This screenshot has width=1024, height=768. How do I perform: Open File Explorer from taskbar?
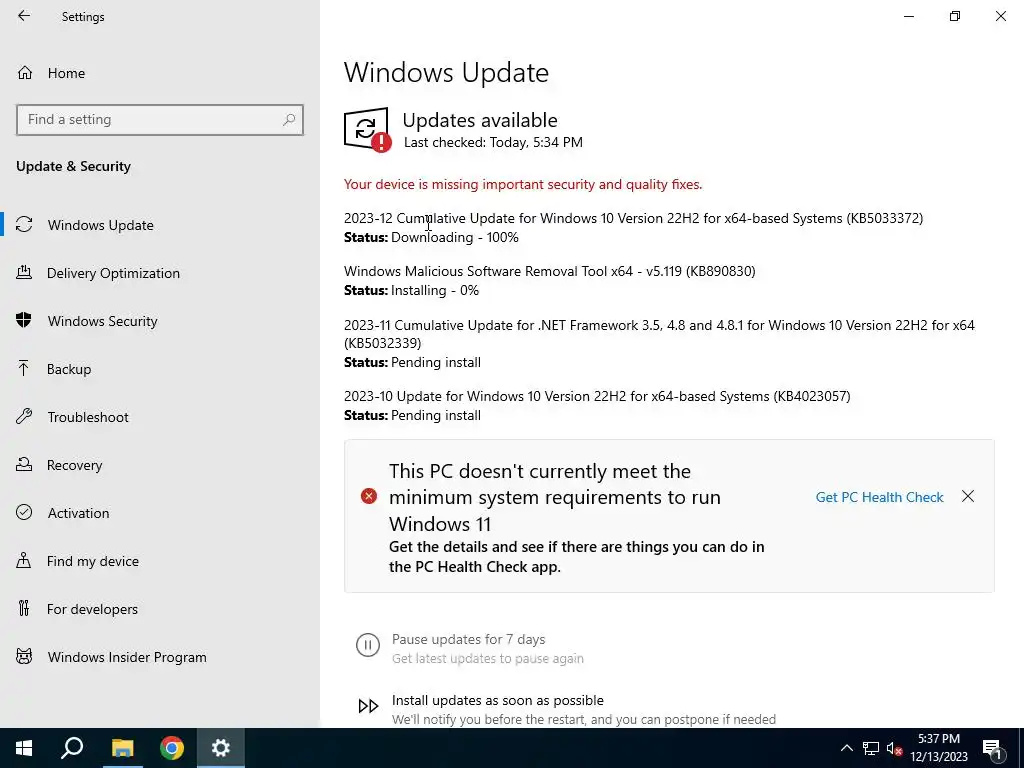(x=122, y=748)
